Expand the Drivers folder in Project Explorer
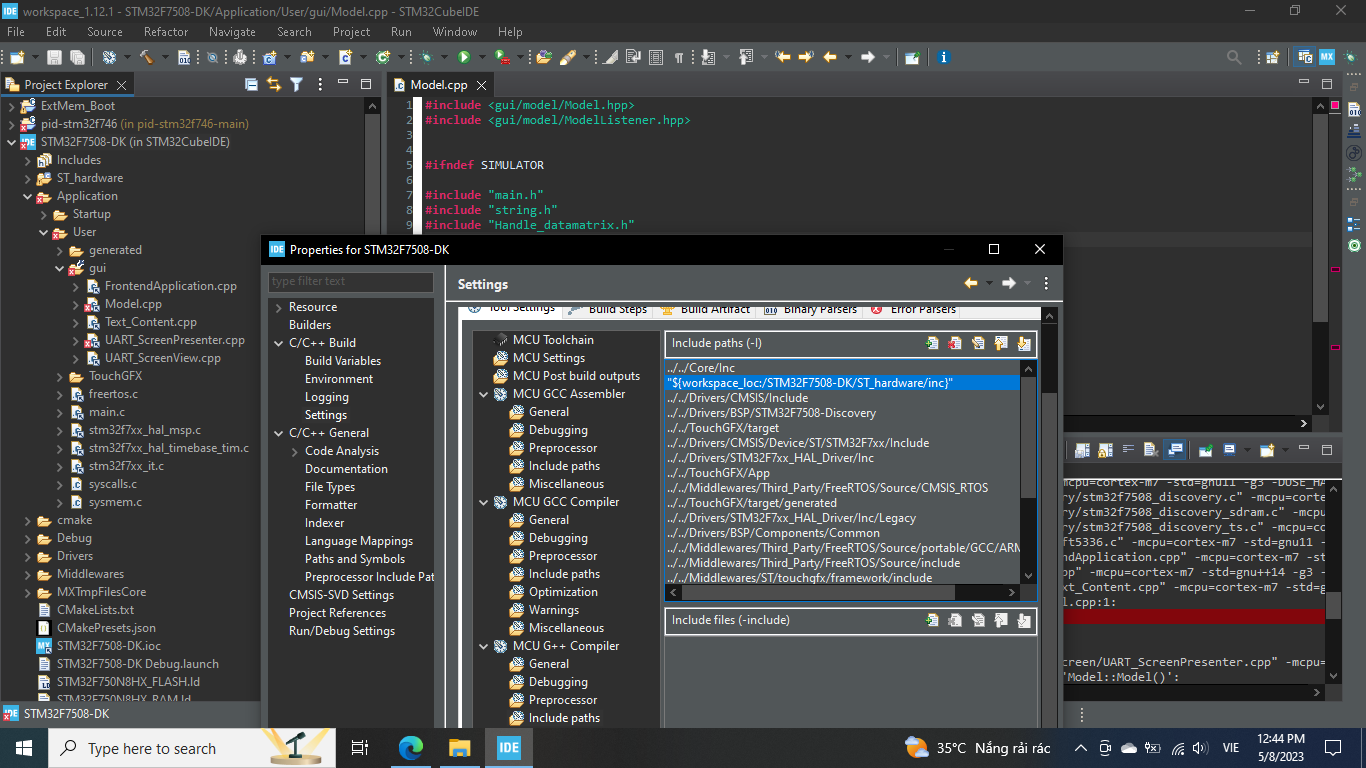Screen dimensions: 1366x768 28,556
